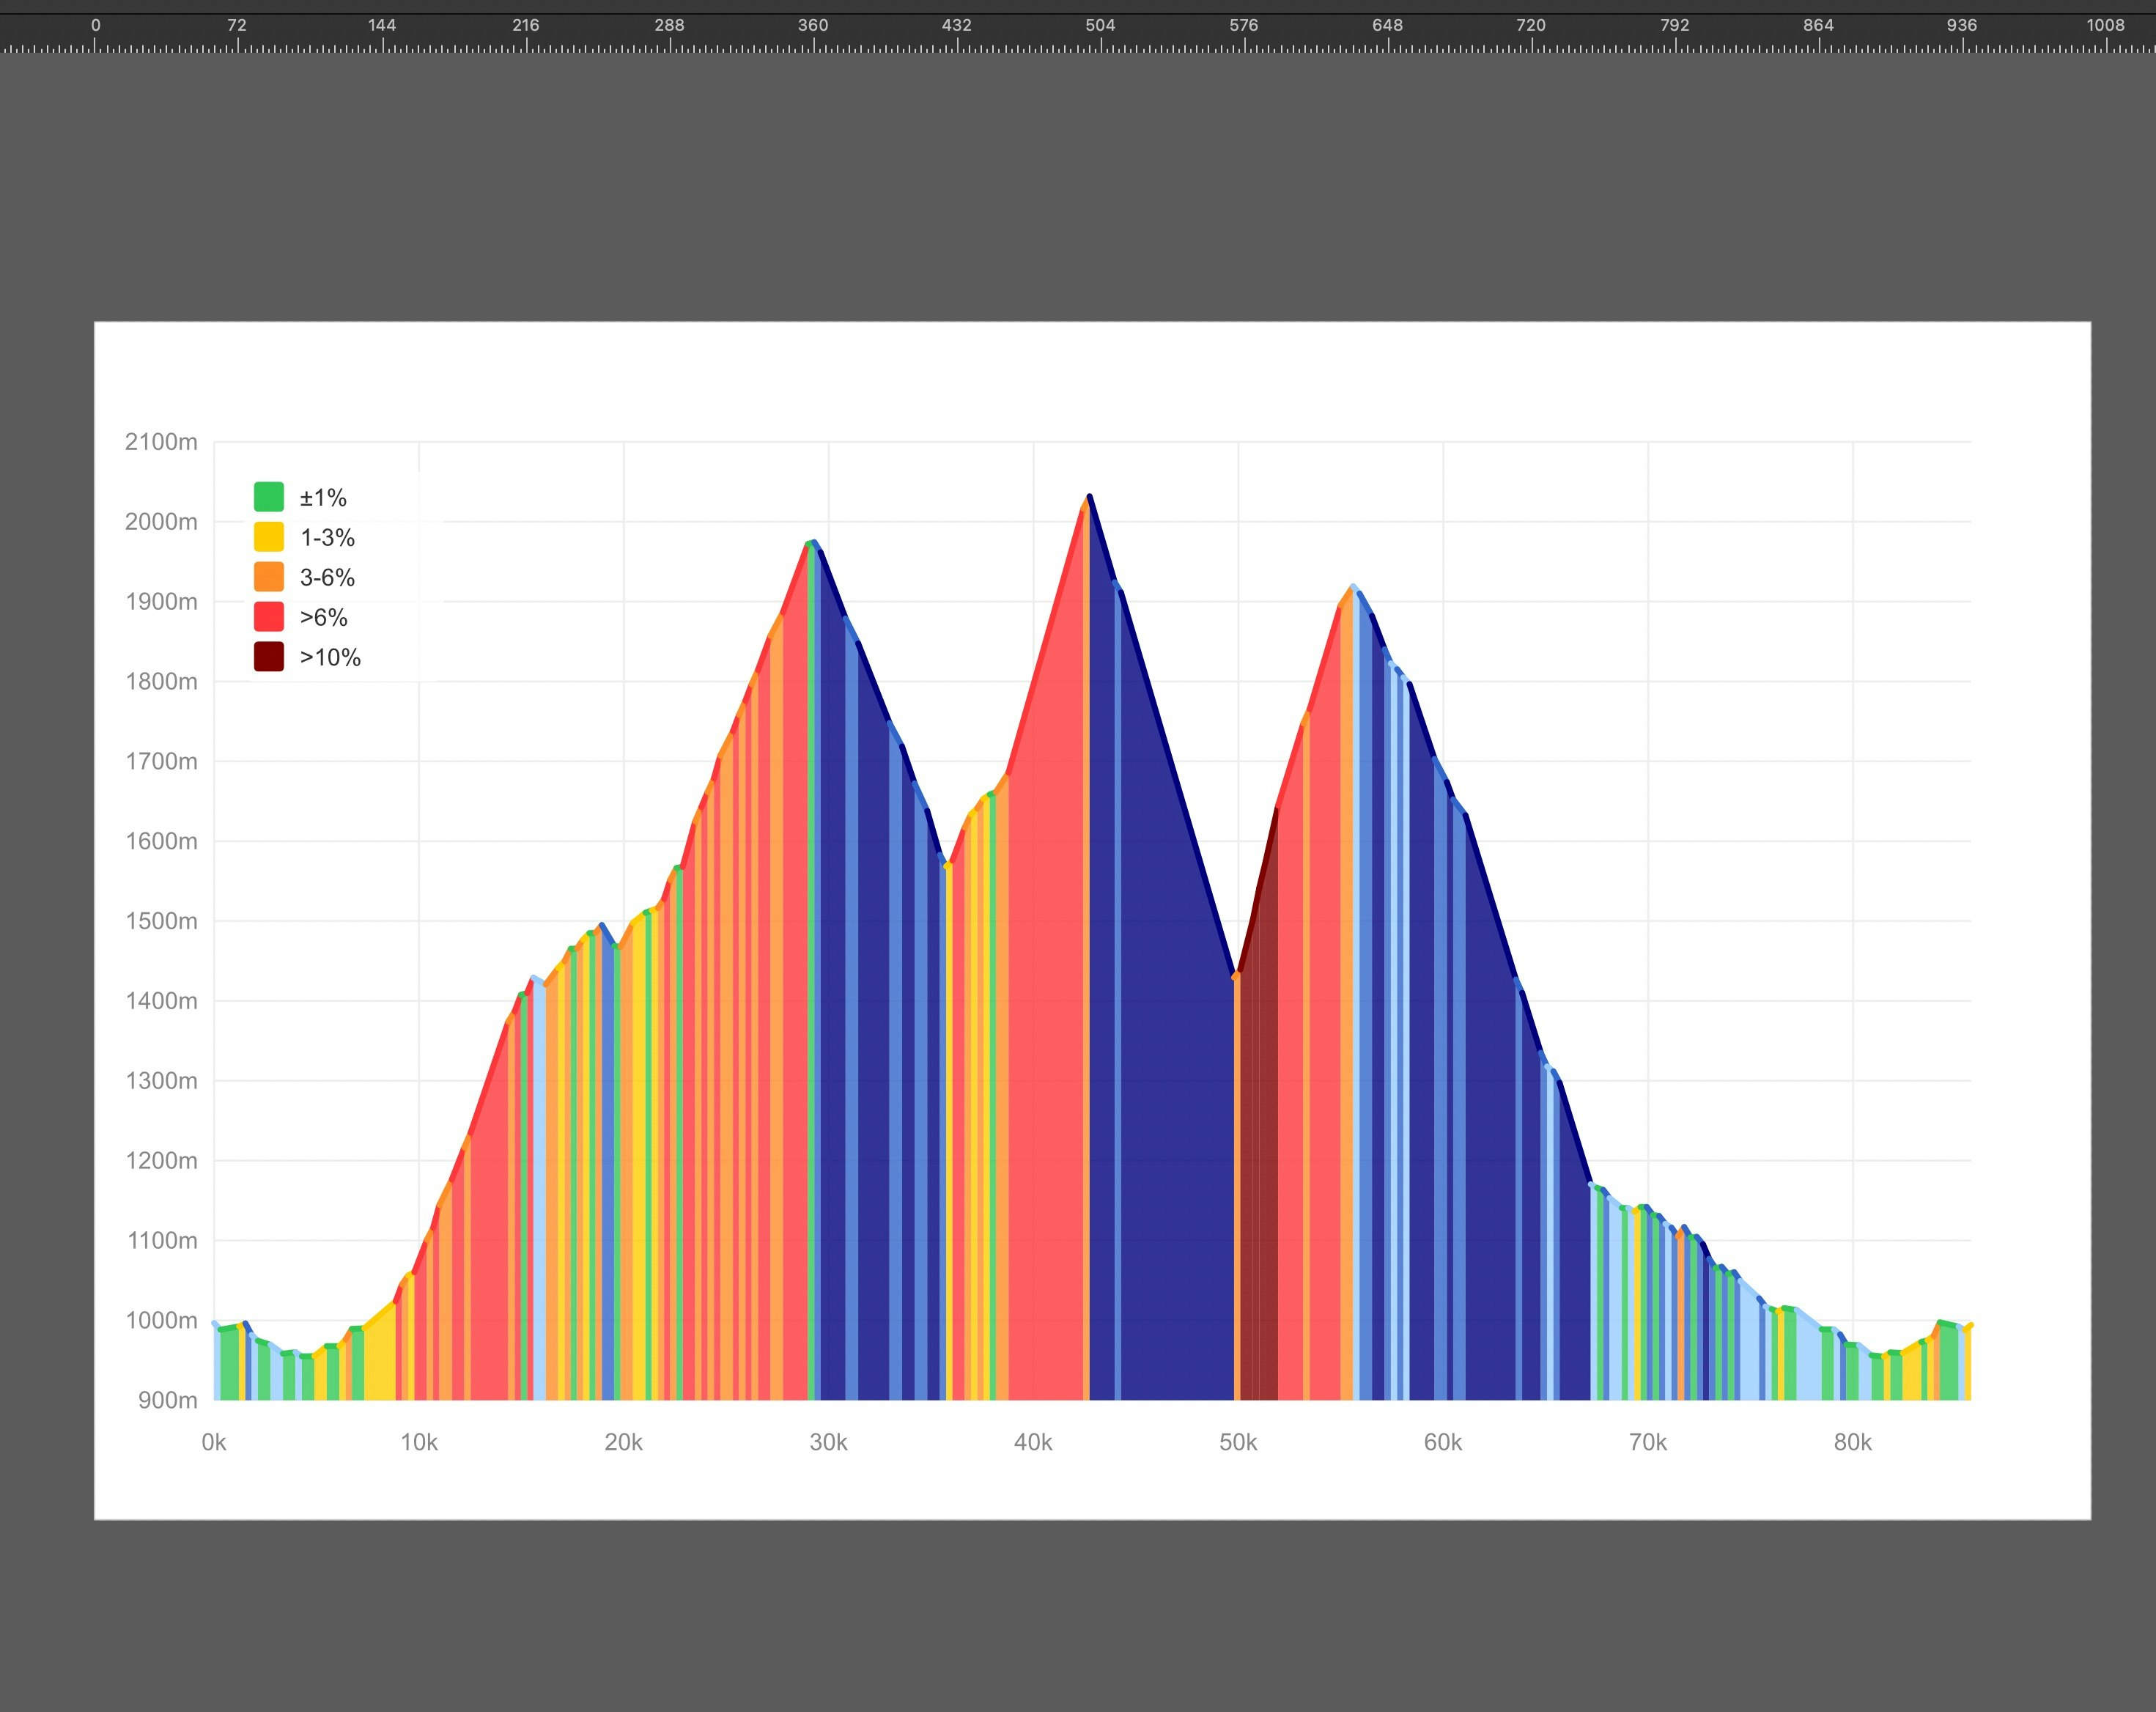The height and width of the screenshot is (1712, 2156).
Task: Click the 900m y-axis label
Action: [x=167, y=1400]
